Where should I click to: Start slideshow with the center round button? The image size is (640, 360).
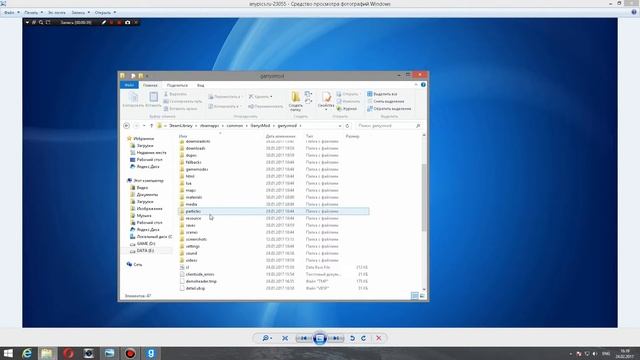pos(320,338)
